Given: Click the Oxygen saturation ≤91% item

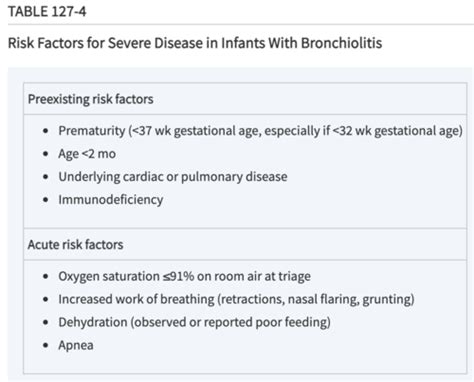Looking at the screenshot, I should tap(184, 276).
